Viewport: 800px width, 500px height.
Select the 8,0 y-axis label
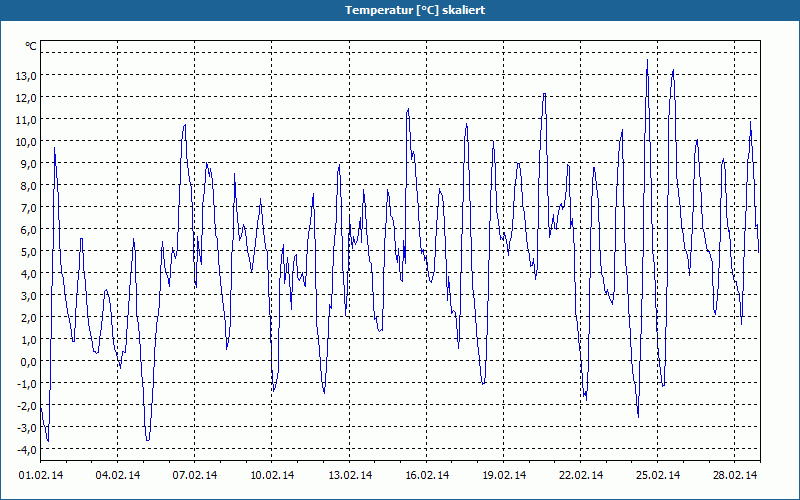coord(29,185)
